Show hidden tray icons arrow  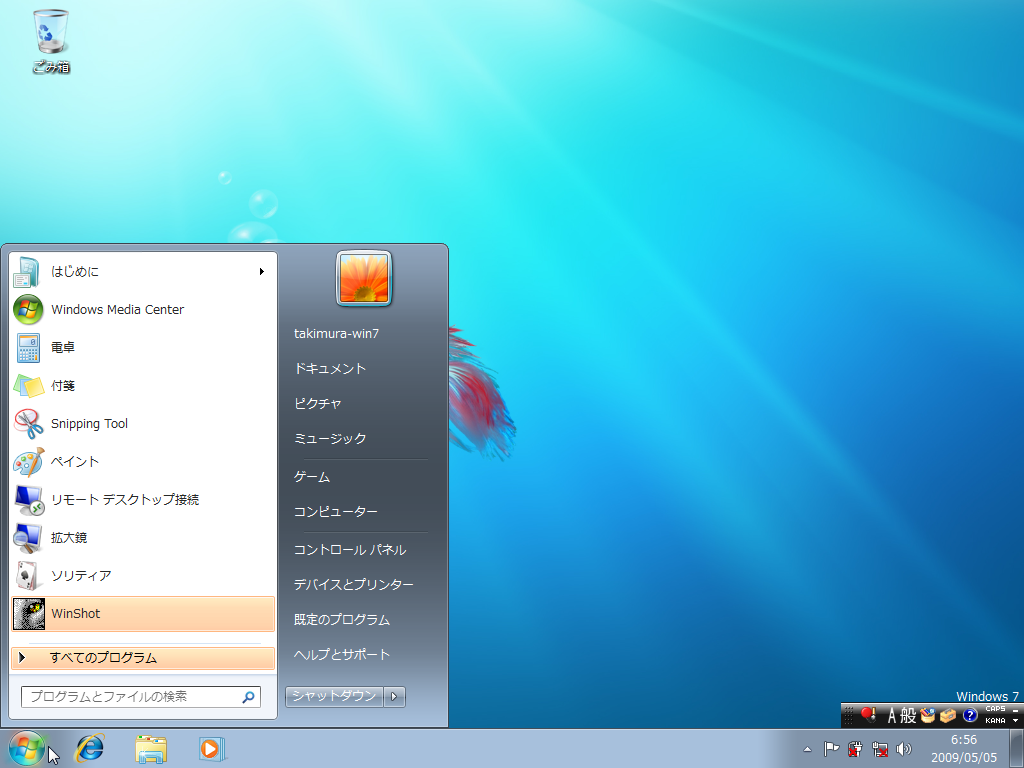coord(808,749)
